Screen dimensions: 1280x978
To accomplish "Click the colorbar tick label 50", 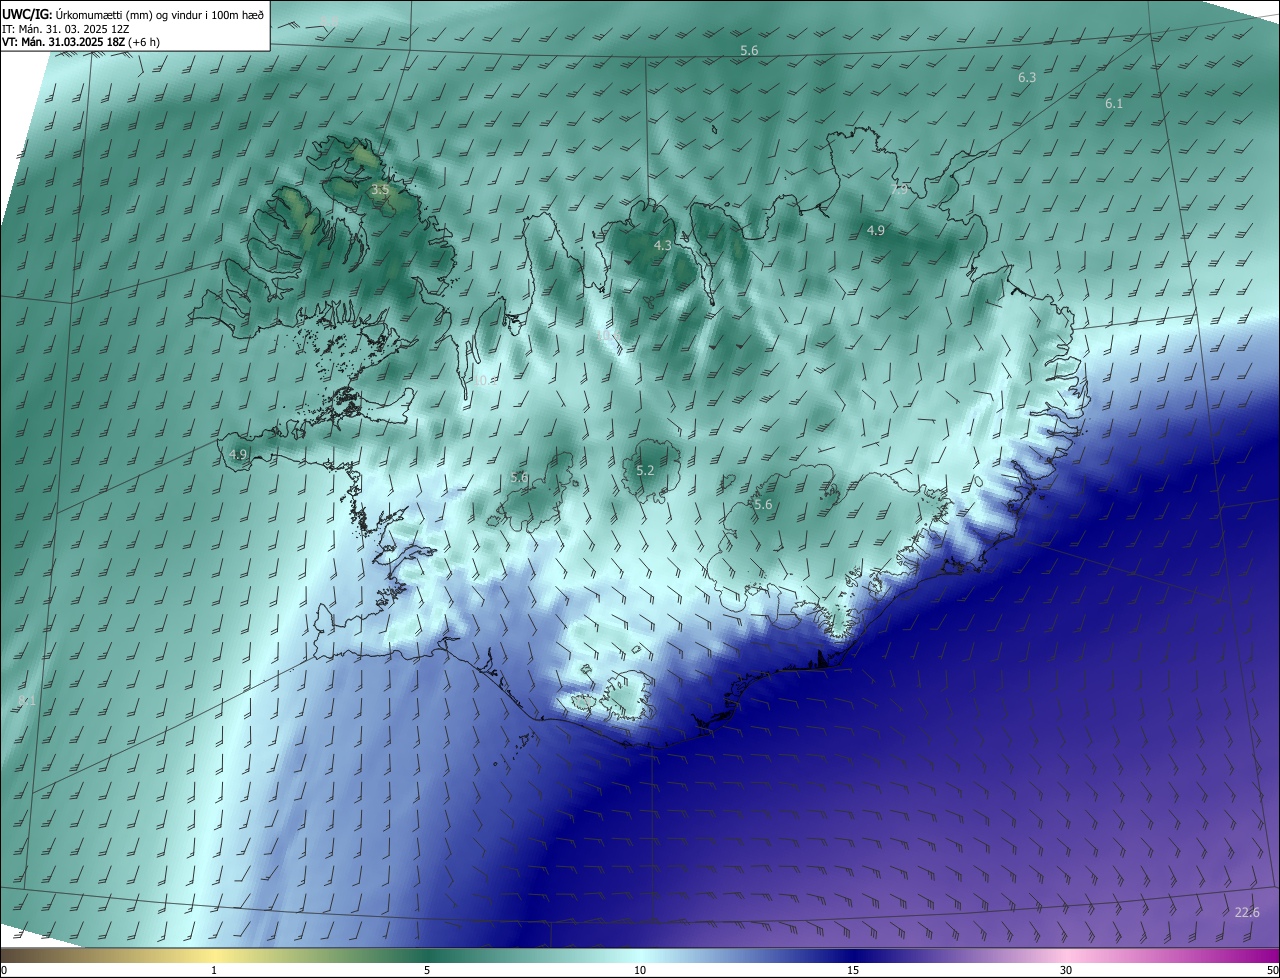I will coord(1272,970).
